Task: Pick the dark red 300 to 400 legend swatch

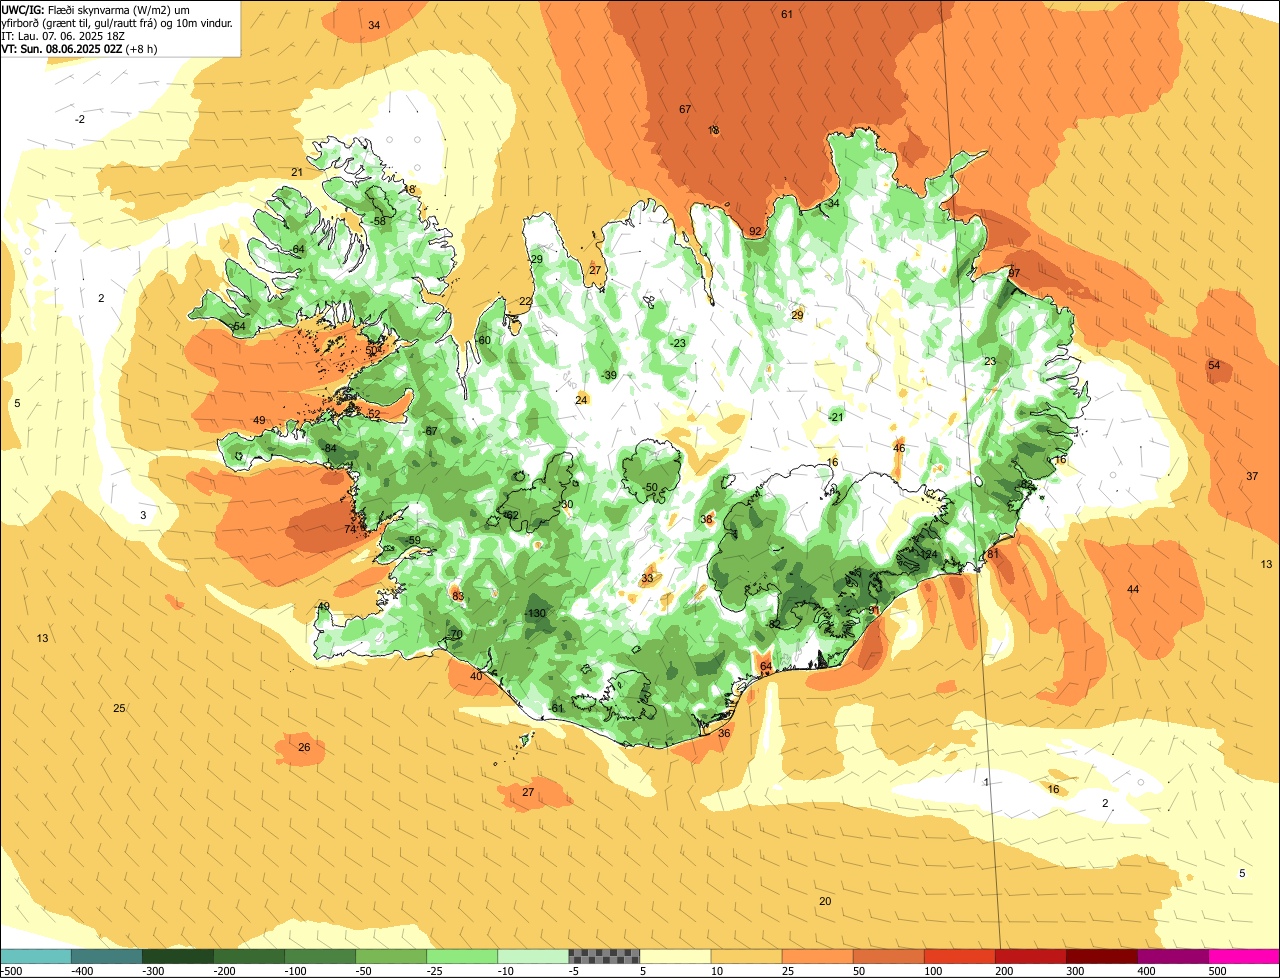Action: 1101,956
